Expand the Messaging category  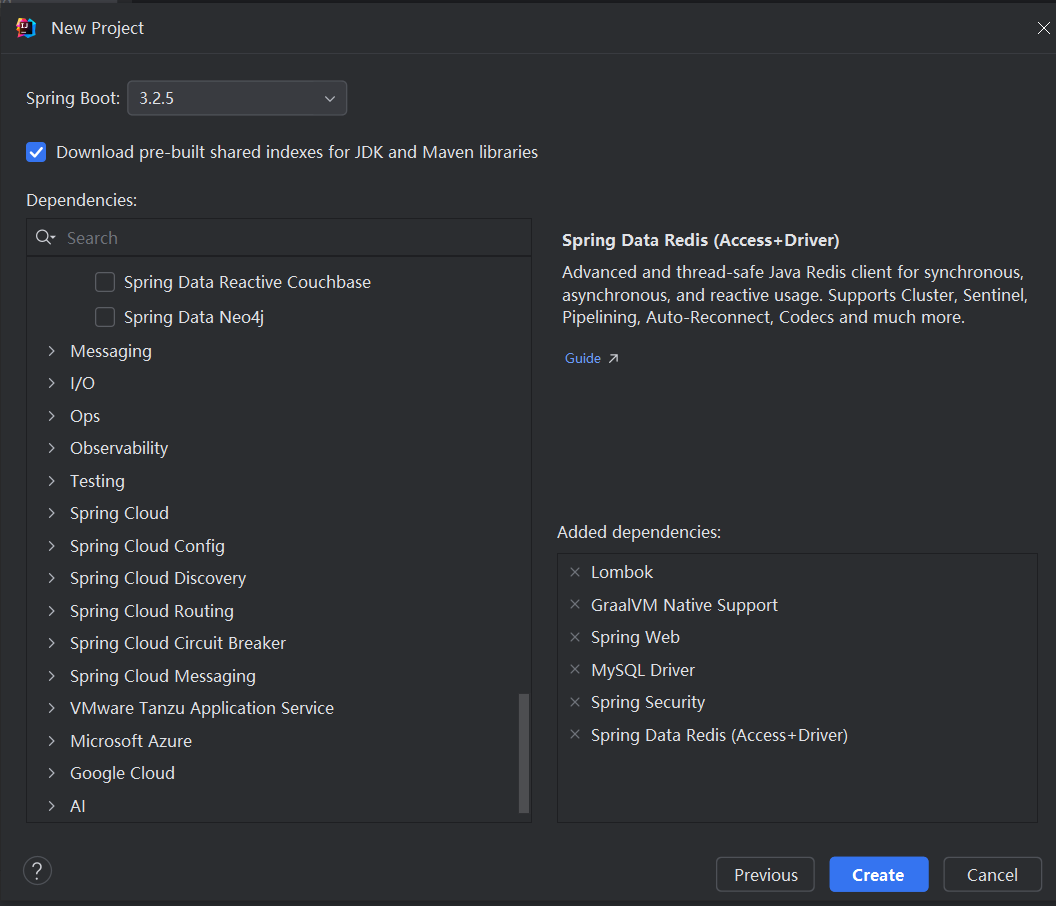[52, 351]
